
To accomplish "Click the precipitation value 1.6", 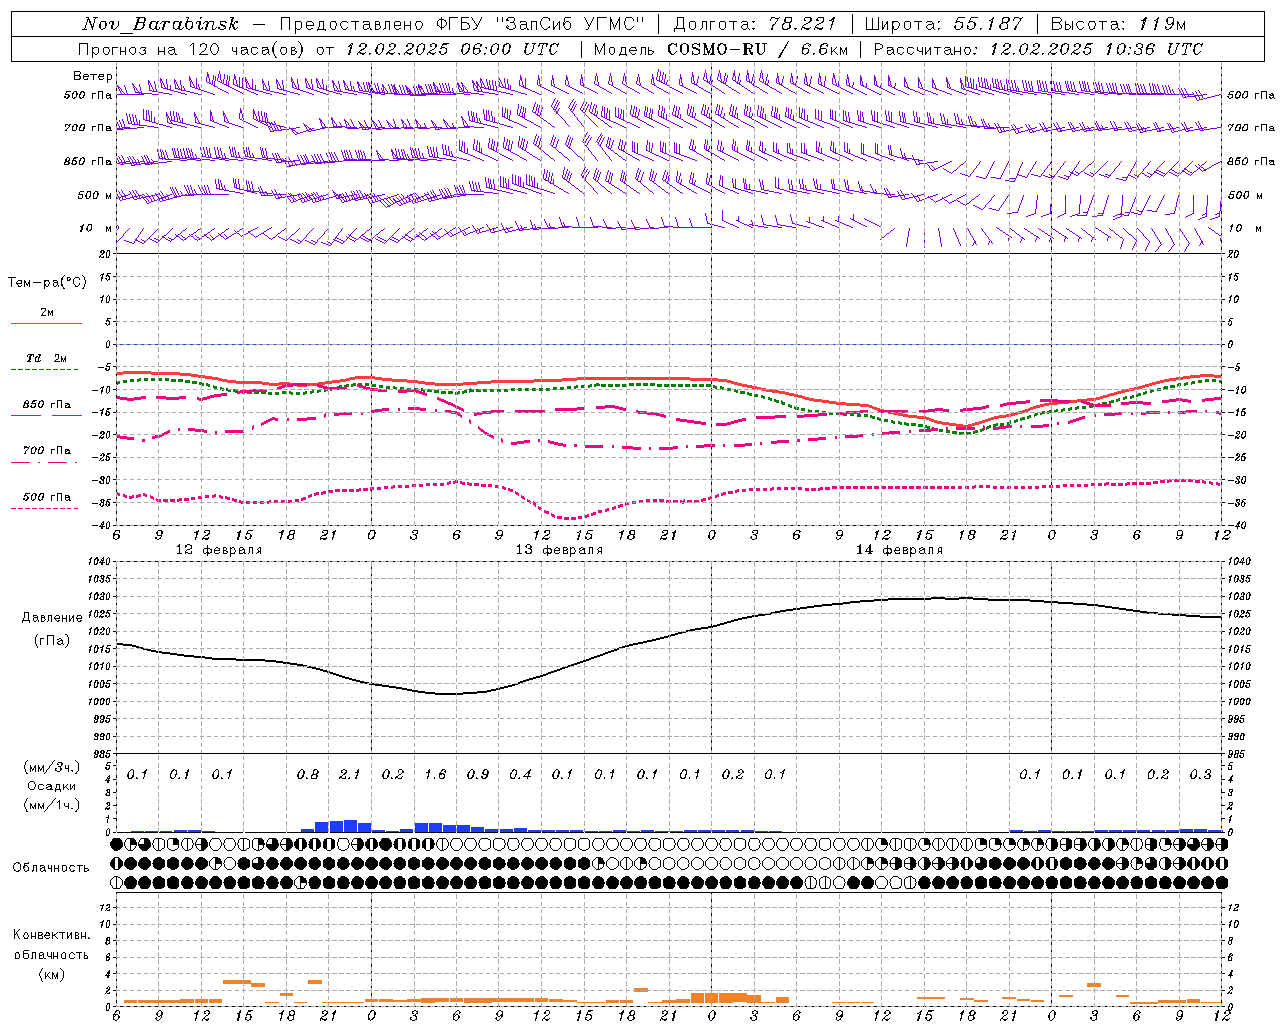I will pos(435,774).
